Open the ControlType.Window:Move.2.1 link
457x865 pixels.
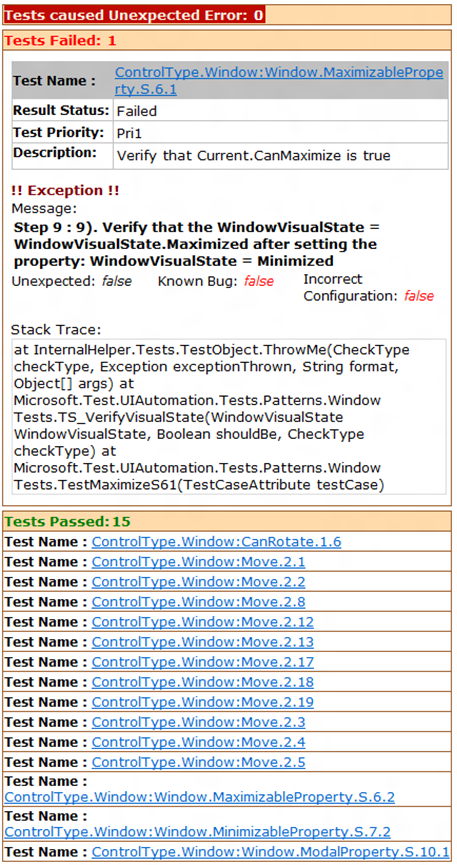[198, 562]
